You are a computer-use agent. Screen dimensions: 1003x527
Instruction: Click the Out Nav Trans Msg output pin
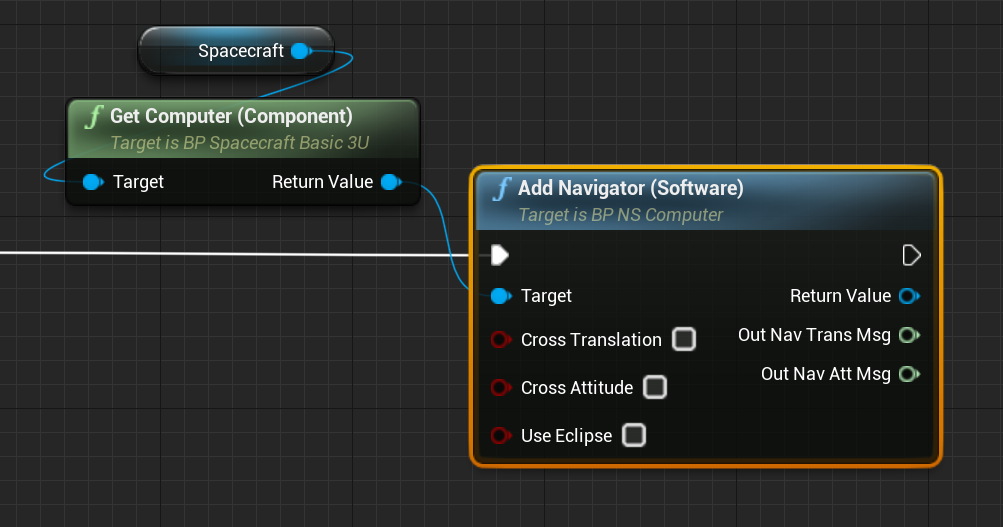point(908,335)
